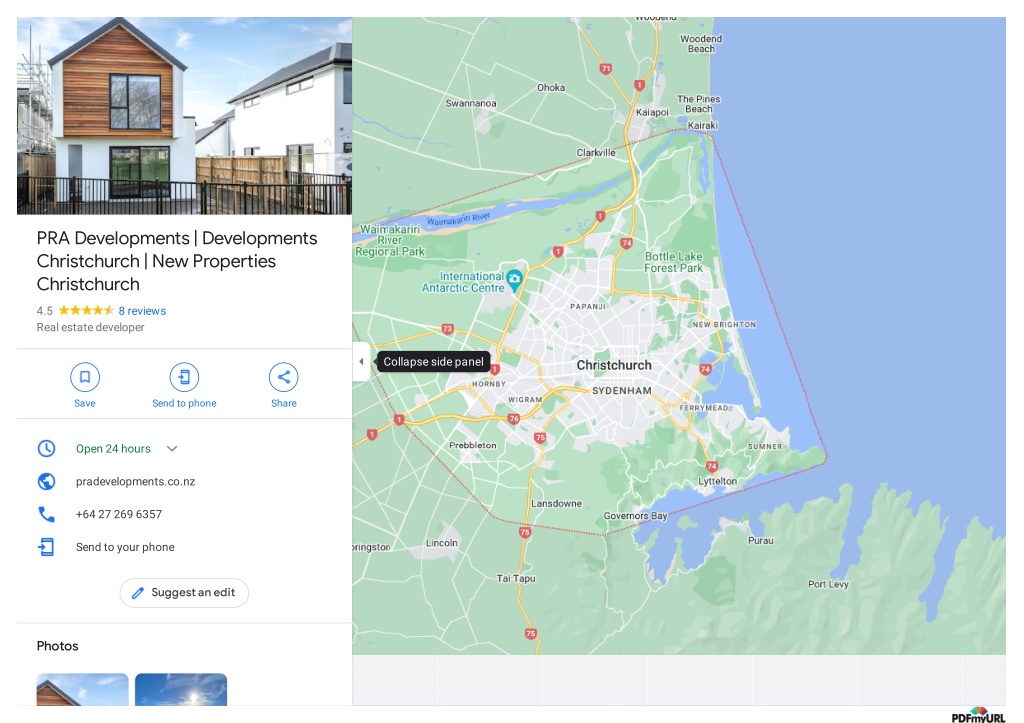This screenshot has height=723, width=1024.
Task: Click the Real estate developer category text
Action: pyautogui.click(x=90, y=327)
